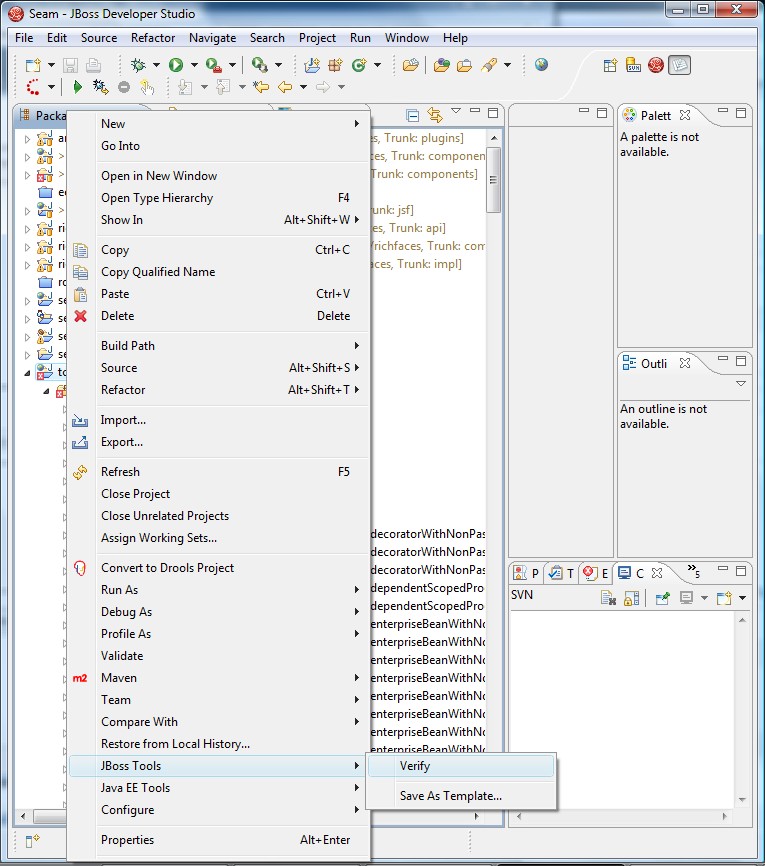The image size is (765, 866).
Task: Open the Debug launch dropdown arrow
Action: [156, 65]
